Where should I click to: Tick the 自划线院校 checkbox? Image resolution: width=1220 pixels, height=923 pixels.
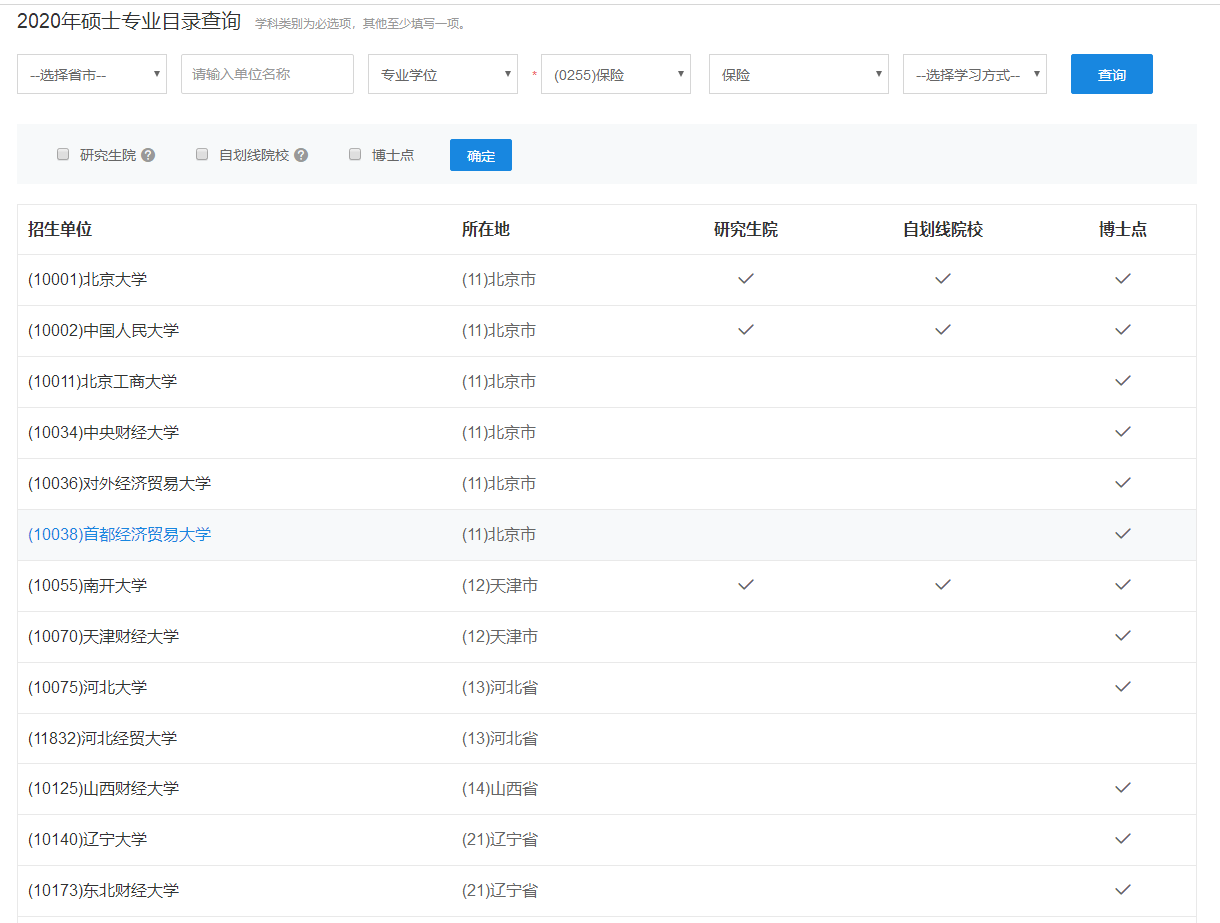(202, 154)
